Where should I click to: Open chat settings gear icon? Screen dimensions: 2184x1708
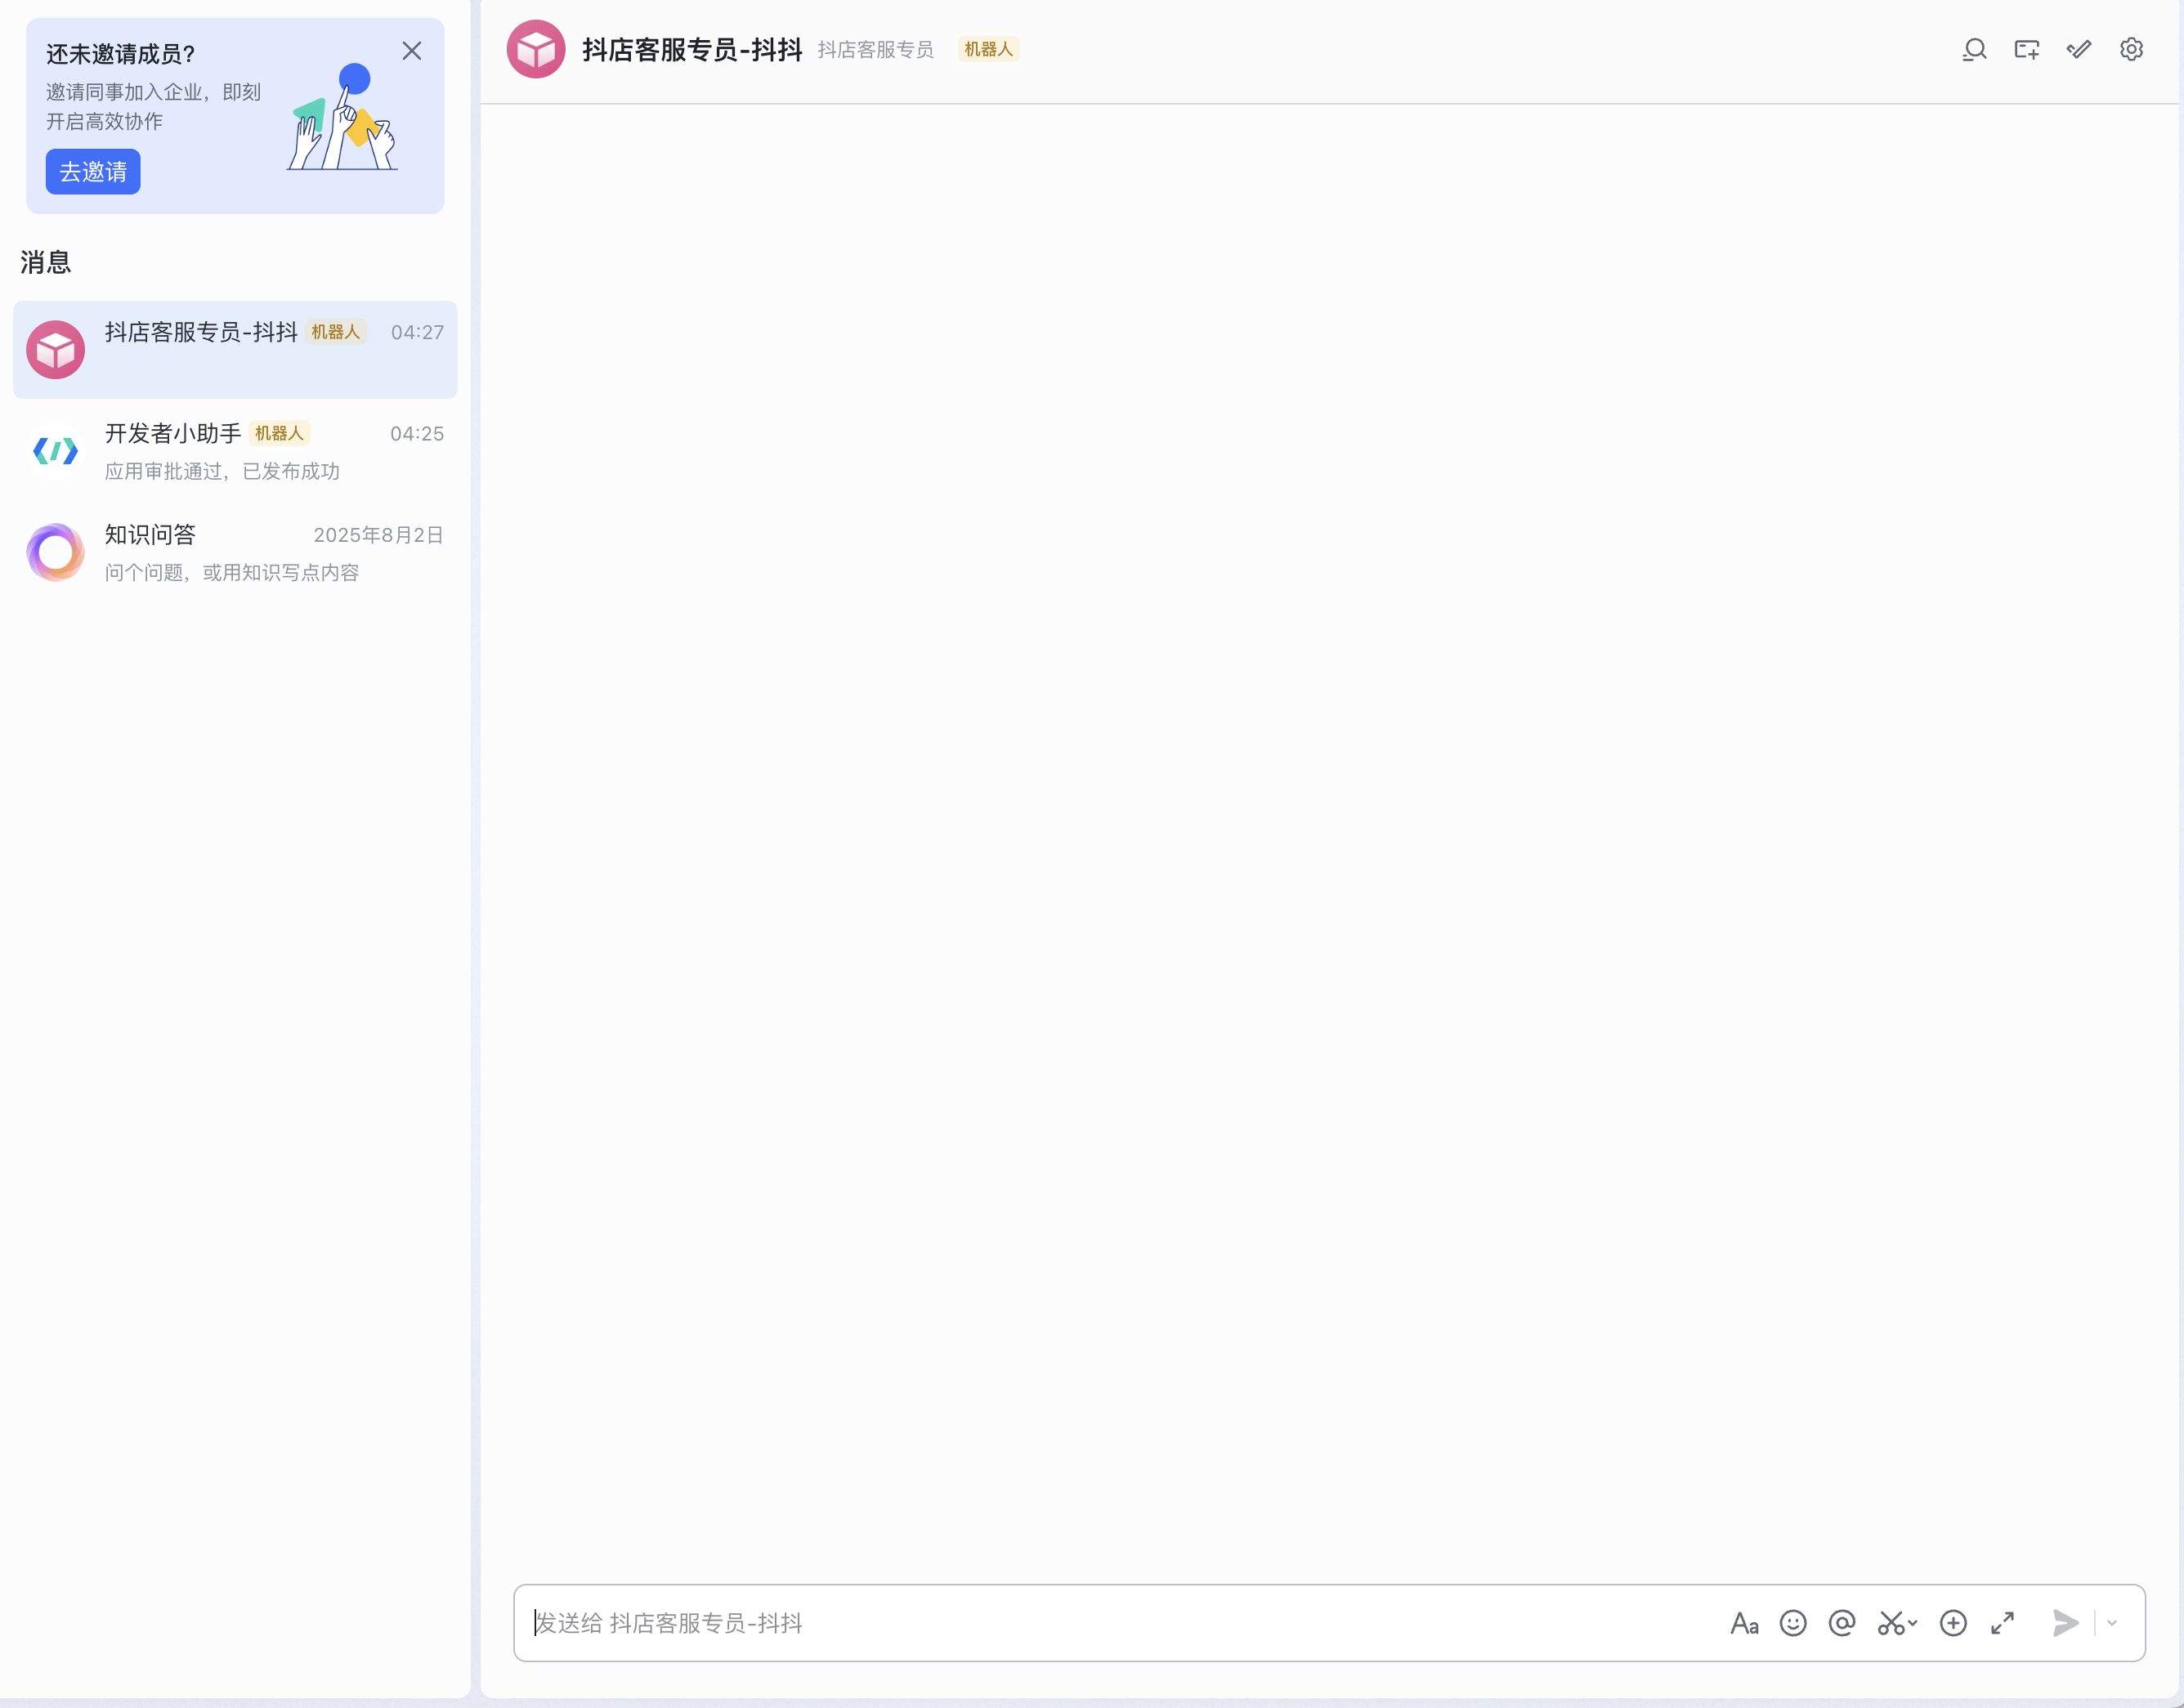[2131, 49]
